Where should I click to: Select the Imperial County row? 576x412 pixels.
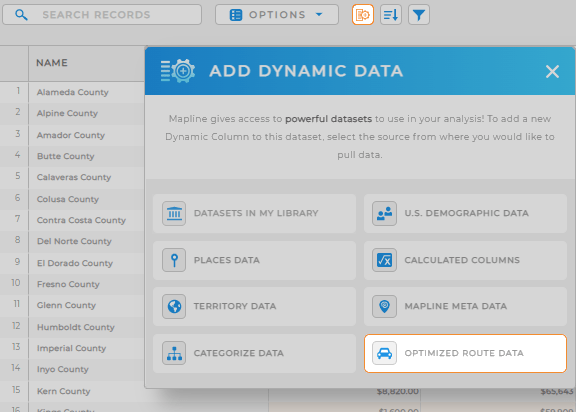[x=71, y=348]
